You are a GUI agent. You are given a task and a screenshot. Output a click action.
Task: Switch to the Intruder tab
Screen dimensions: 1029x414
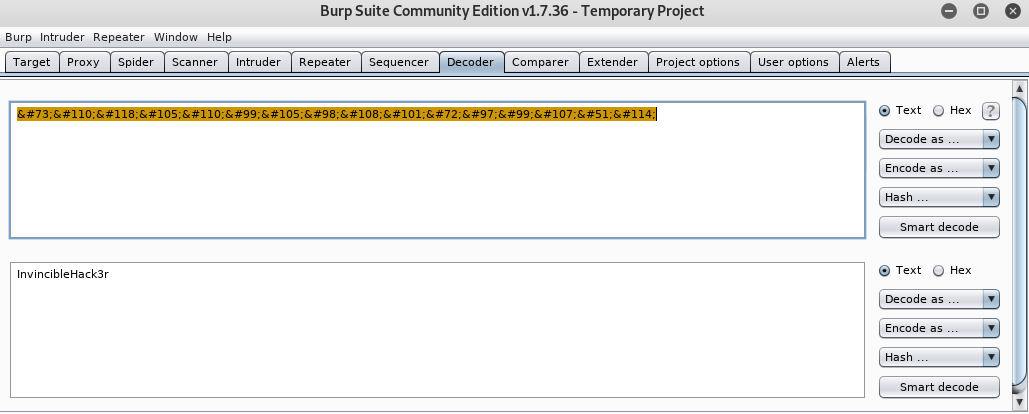click(x=259, y=62)
